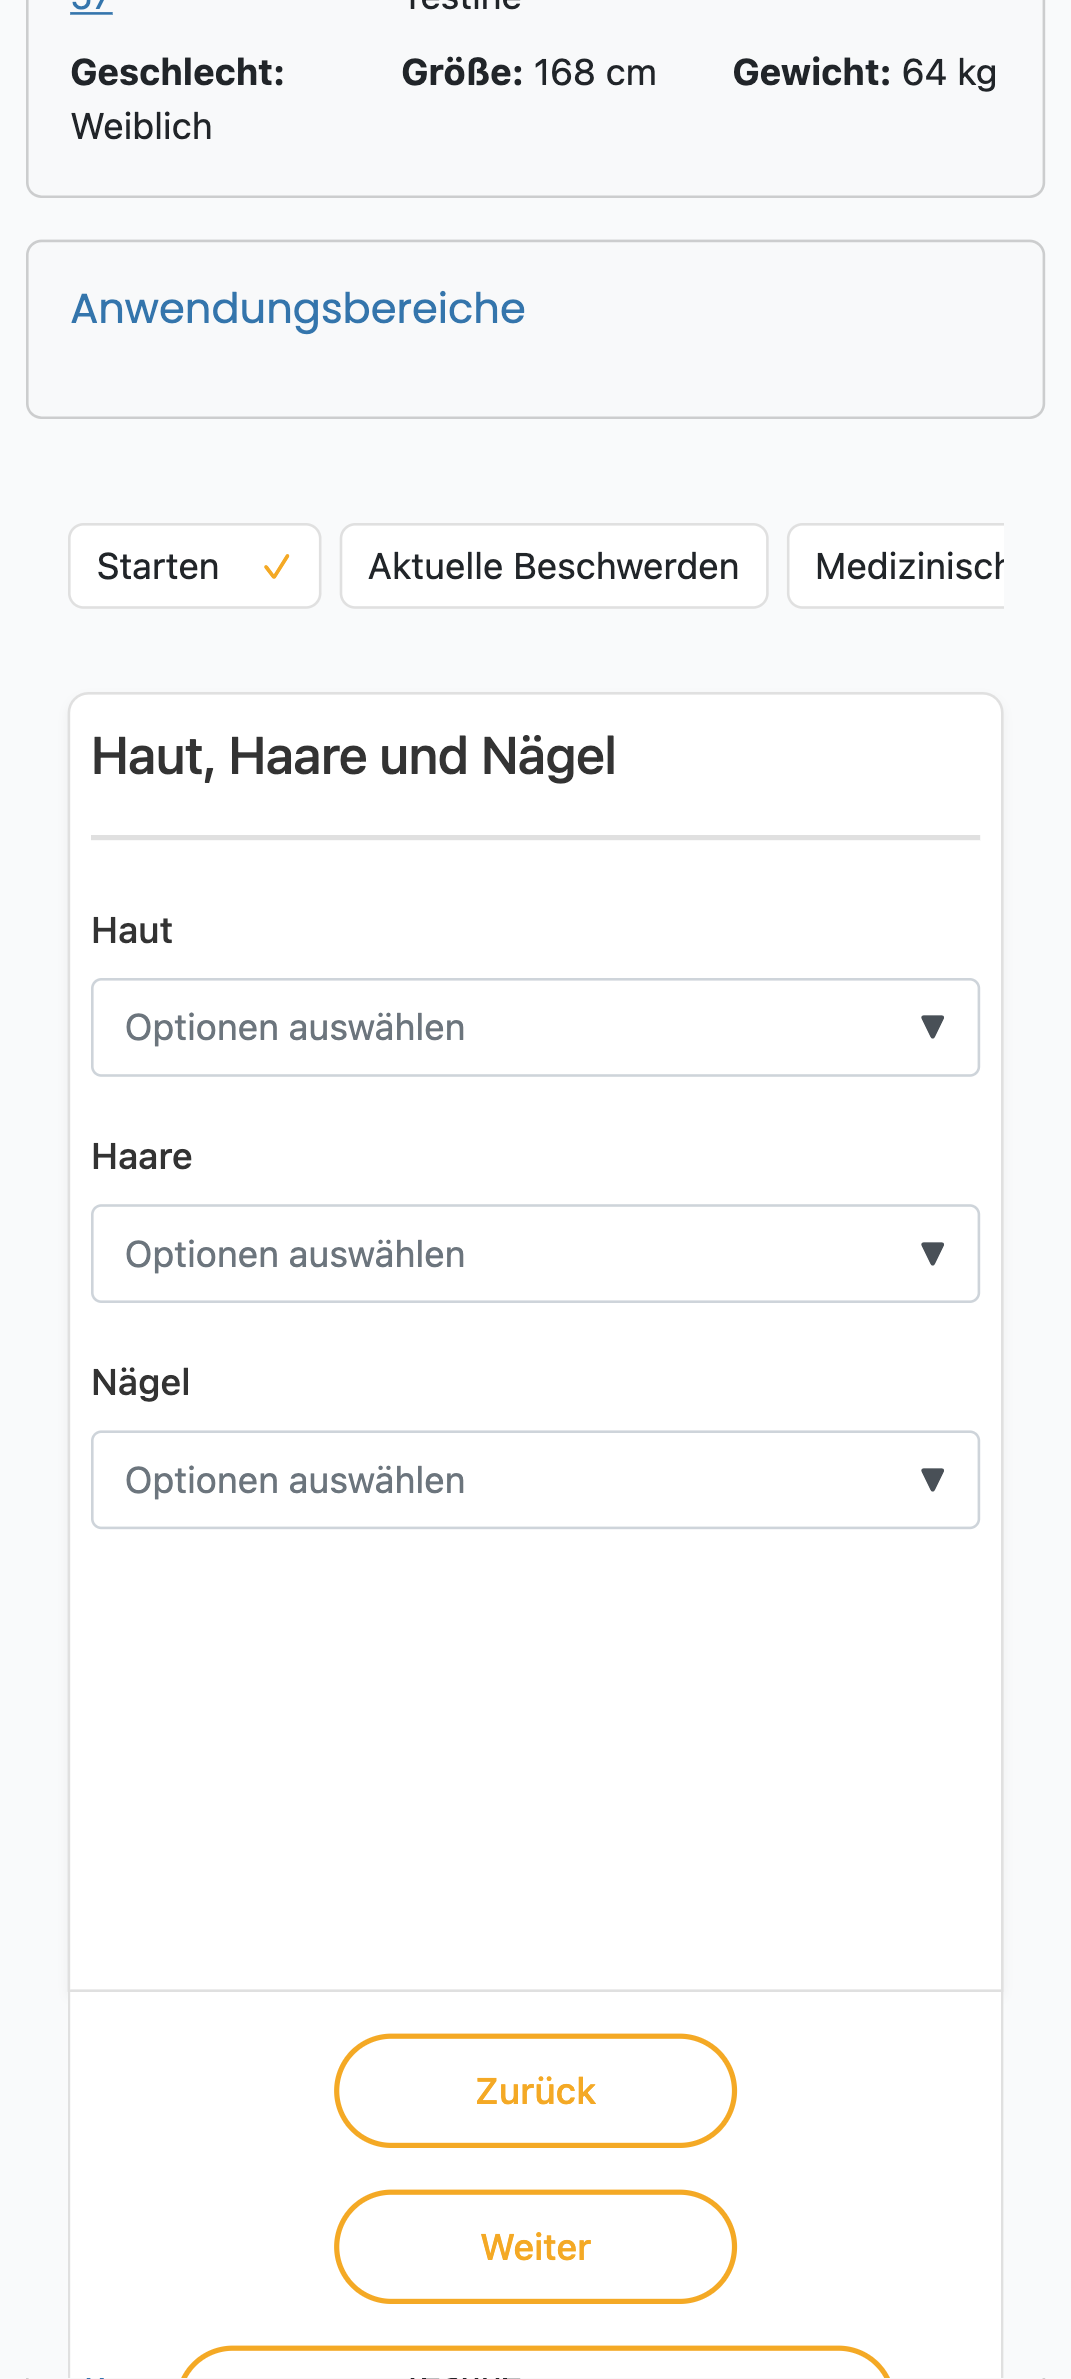Viewport: 1071px width, 2379px height.
Task: Open the partially visible Medizinisch tab
Action: [896, 566]
